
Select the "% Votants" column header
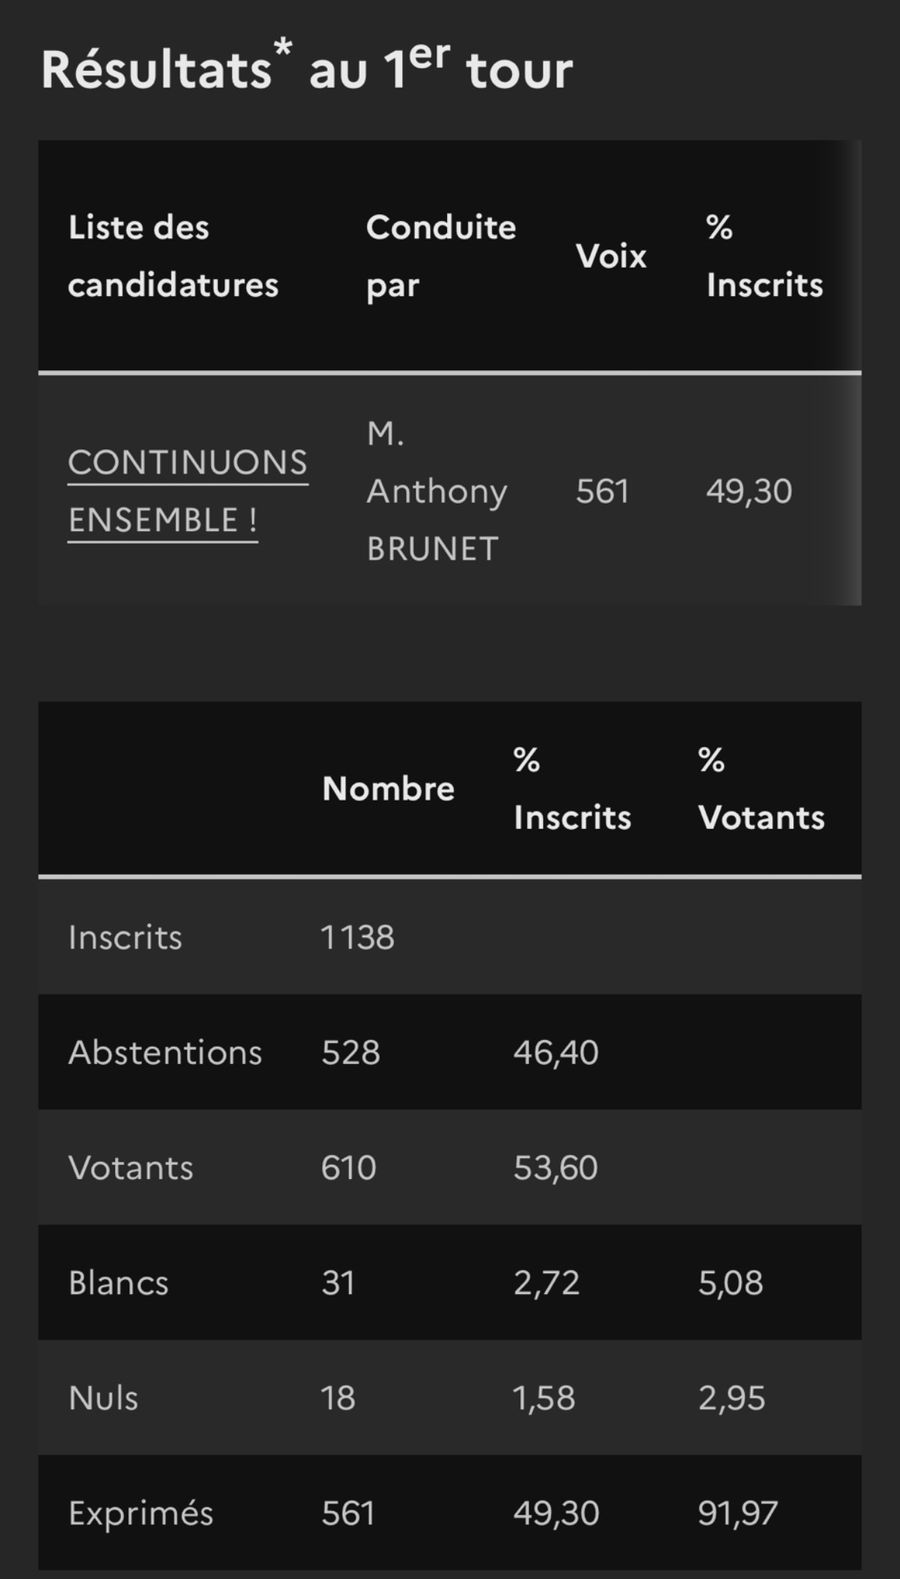(x=761, y=788)
